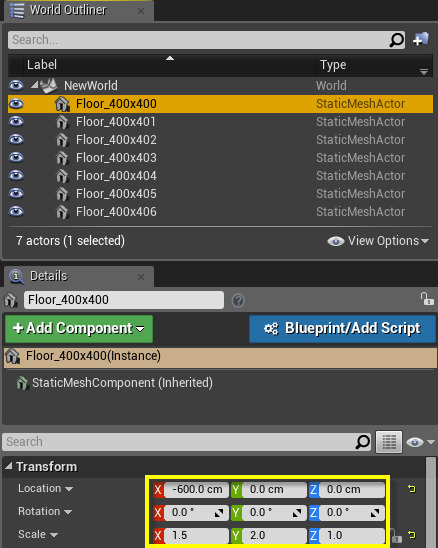Screen dimensions: 438x548
Task: Open the Rotation type dropdown
Action: (x=45, y=512)
